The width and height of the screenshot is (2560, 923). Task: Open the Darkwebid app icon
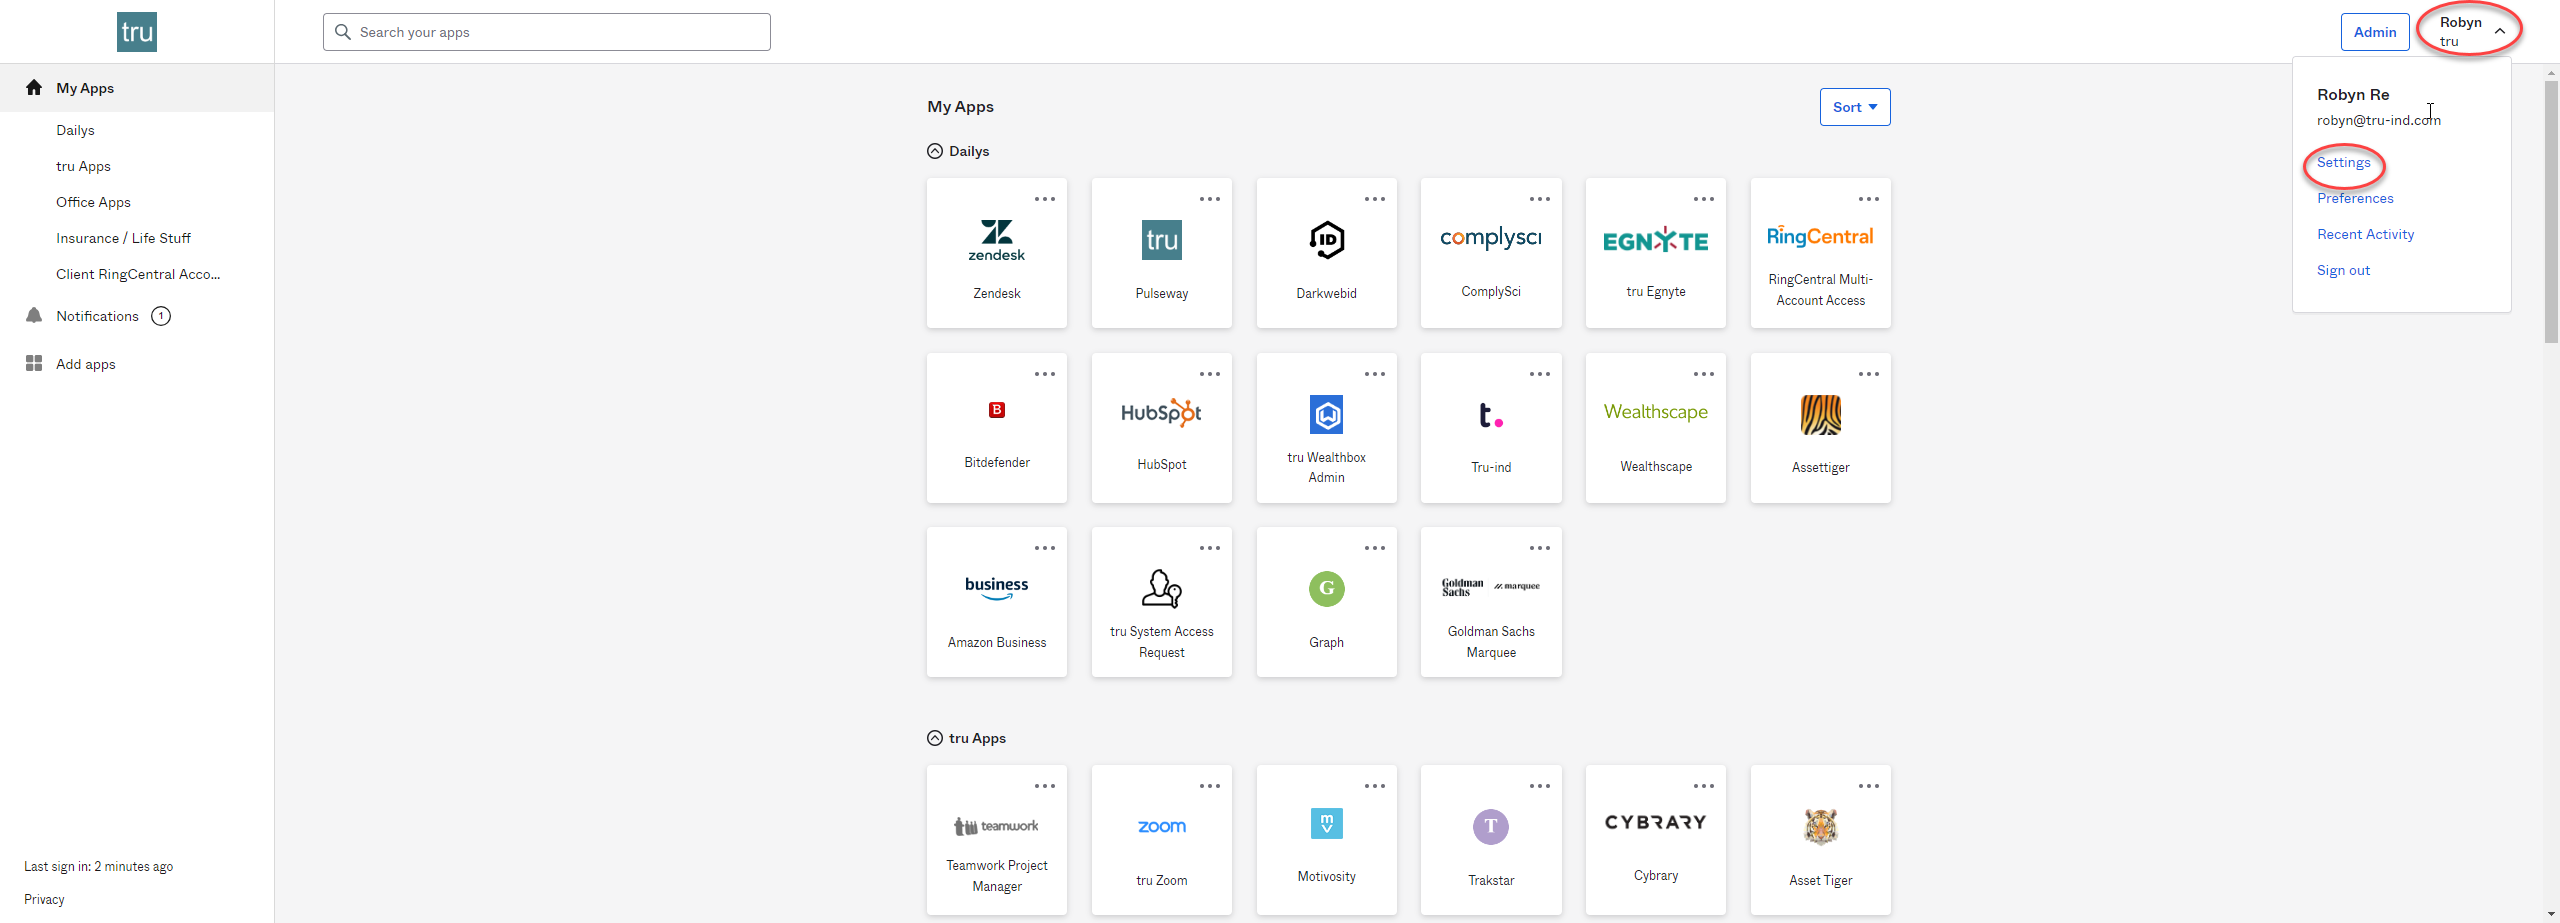coord(1326,240)
